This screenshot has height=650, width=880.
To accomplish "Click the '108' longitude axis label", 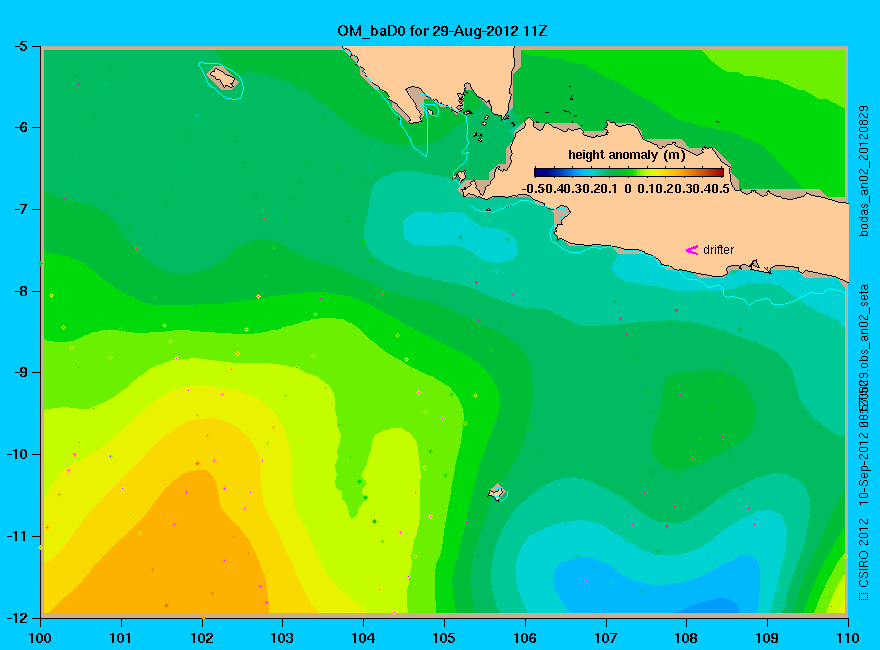I will [x=686, y=638].
